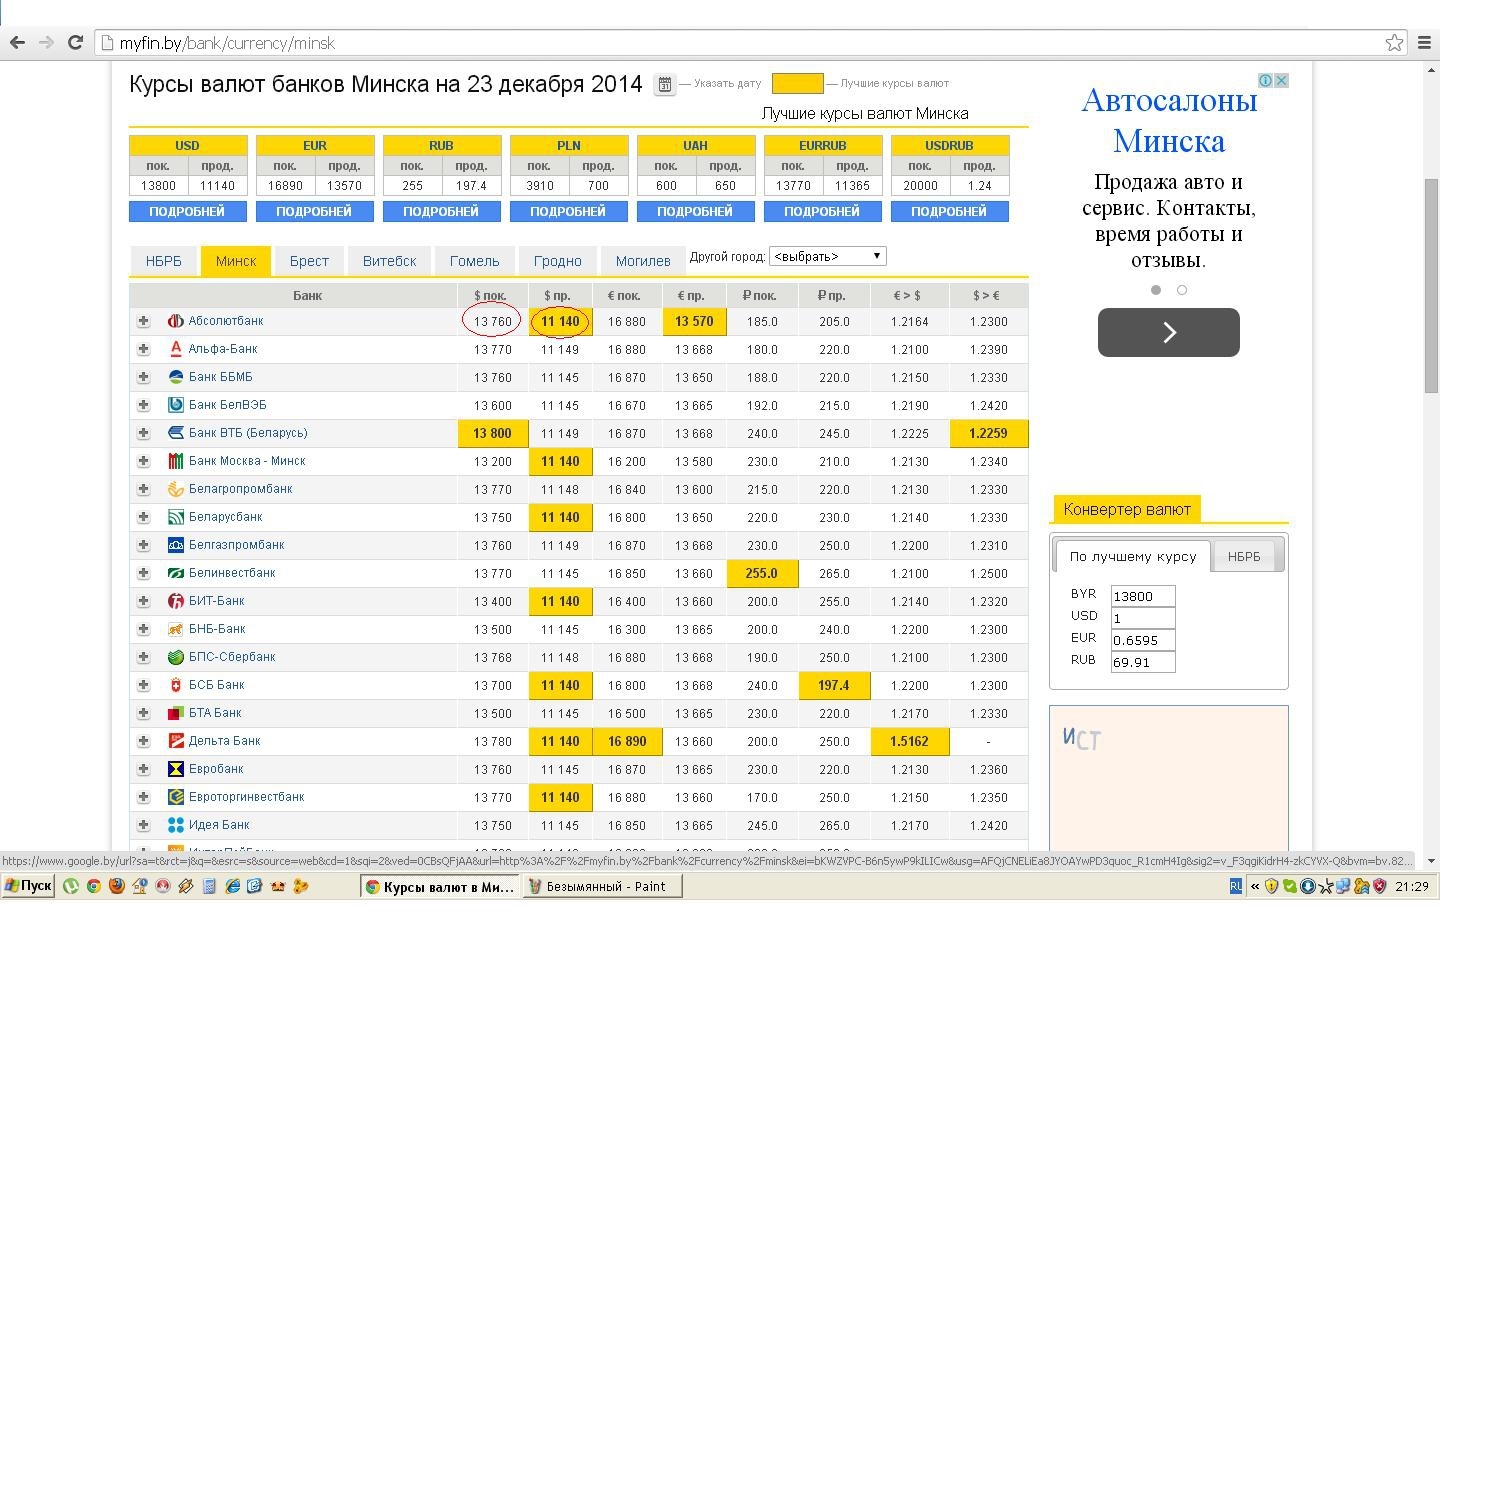Click the Skype tray icon

(1290, 886)
